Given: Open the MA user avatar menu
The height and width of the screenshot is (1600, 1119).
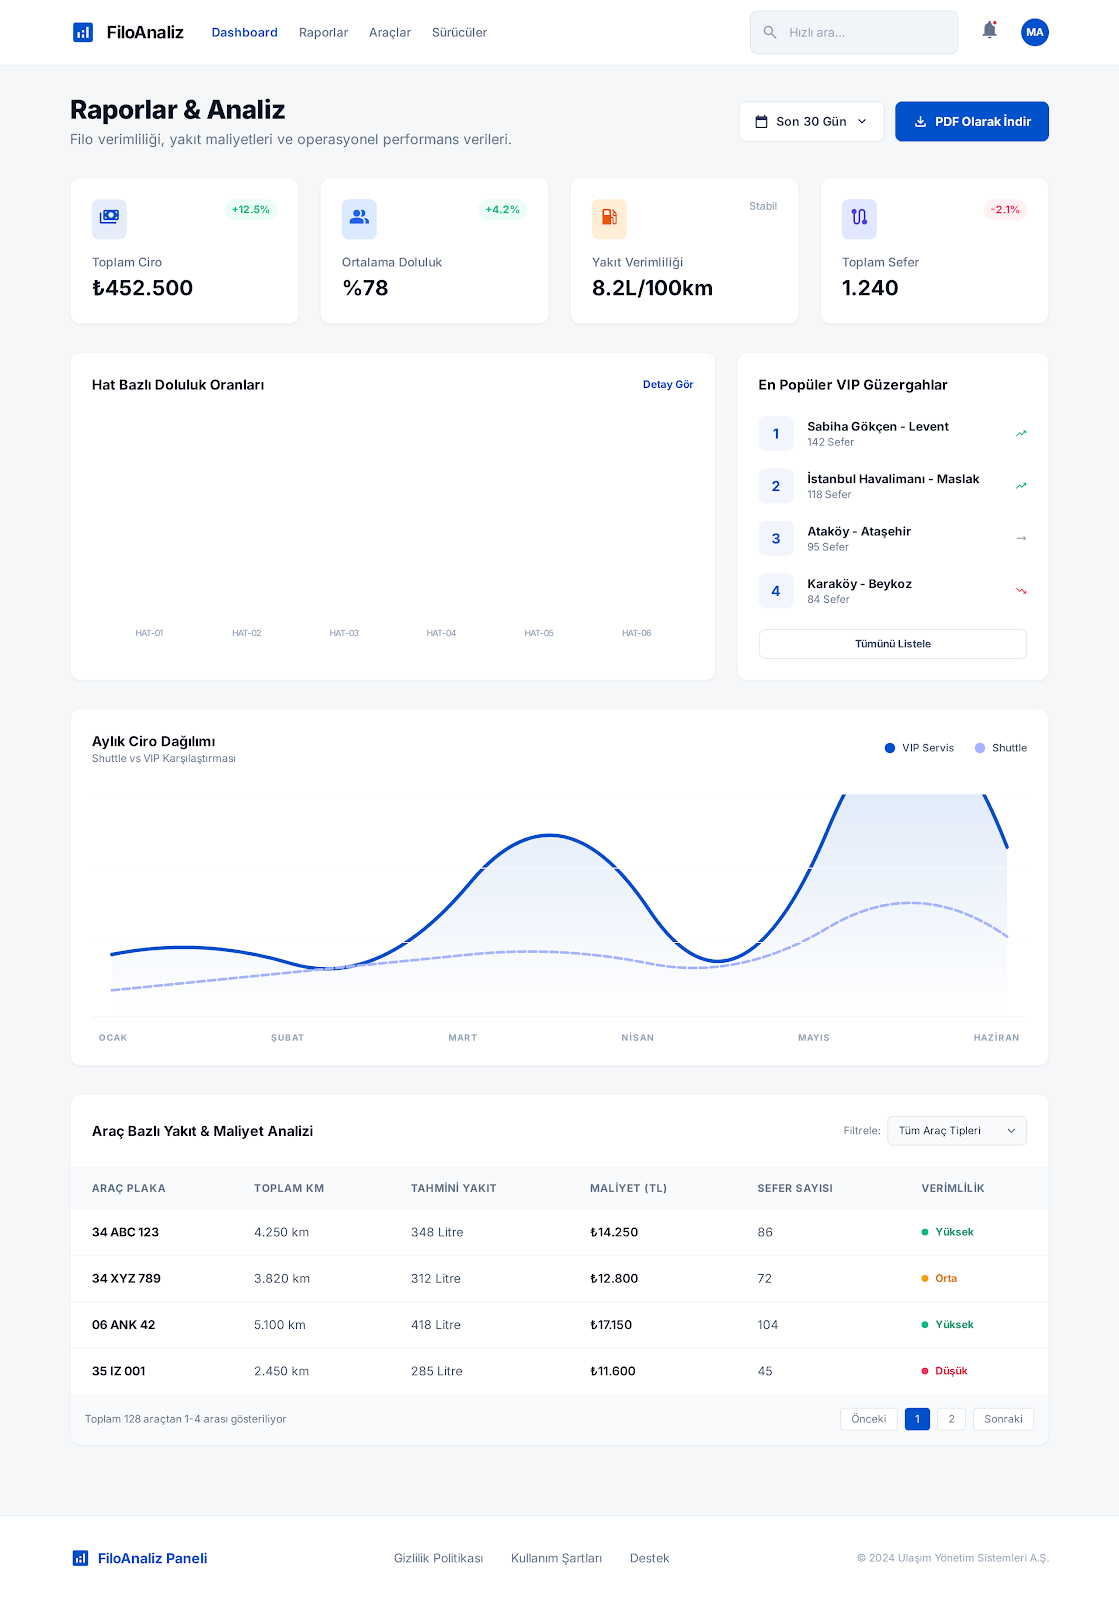Looking at the screenshot, I should pos(1034,32).
